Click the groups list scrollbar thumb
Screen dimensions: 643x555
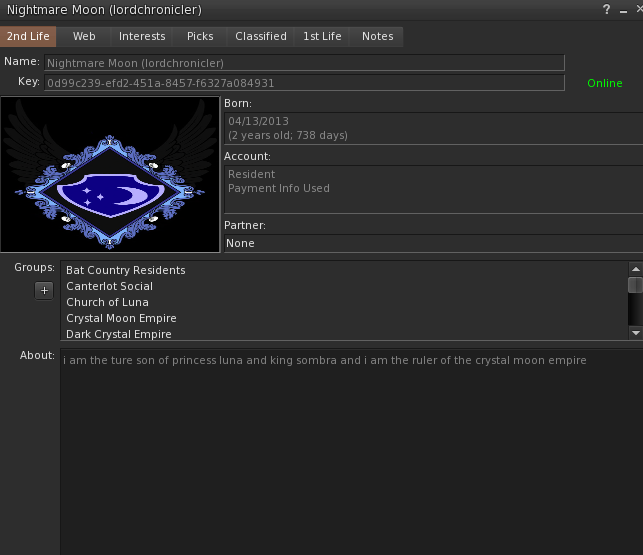[x=635, y=285]
